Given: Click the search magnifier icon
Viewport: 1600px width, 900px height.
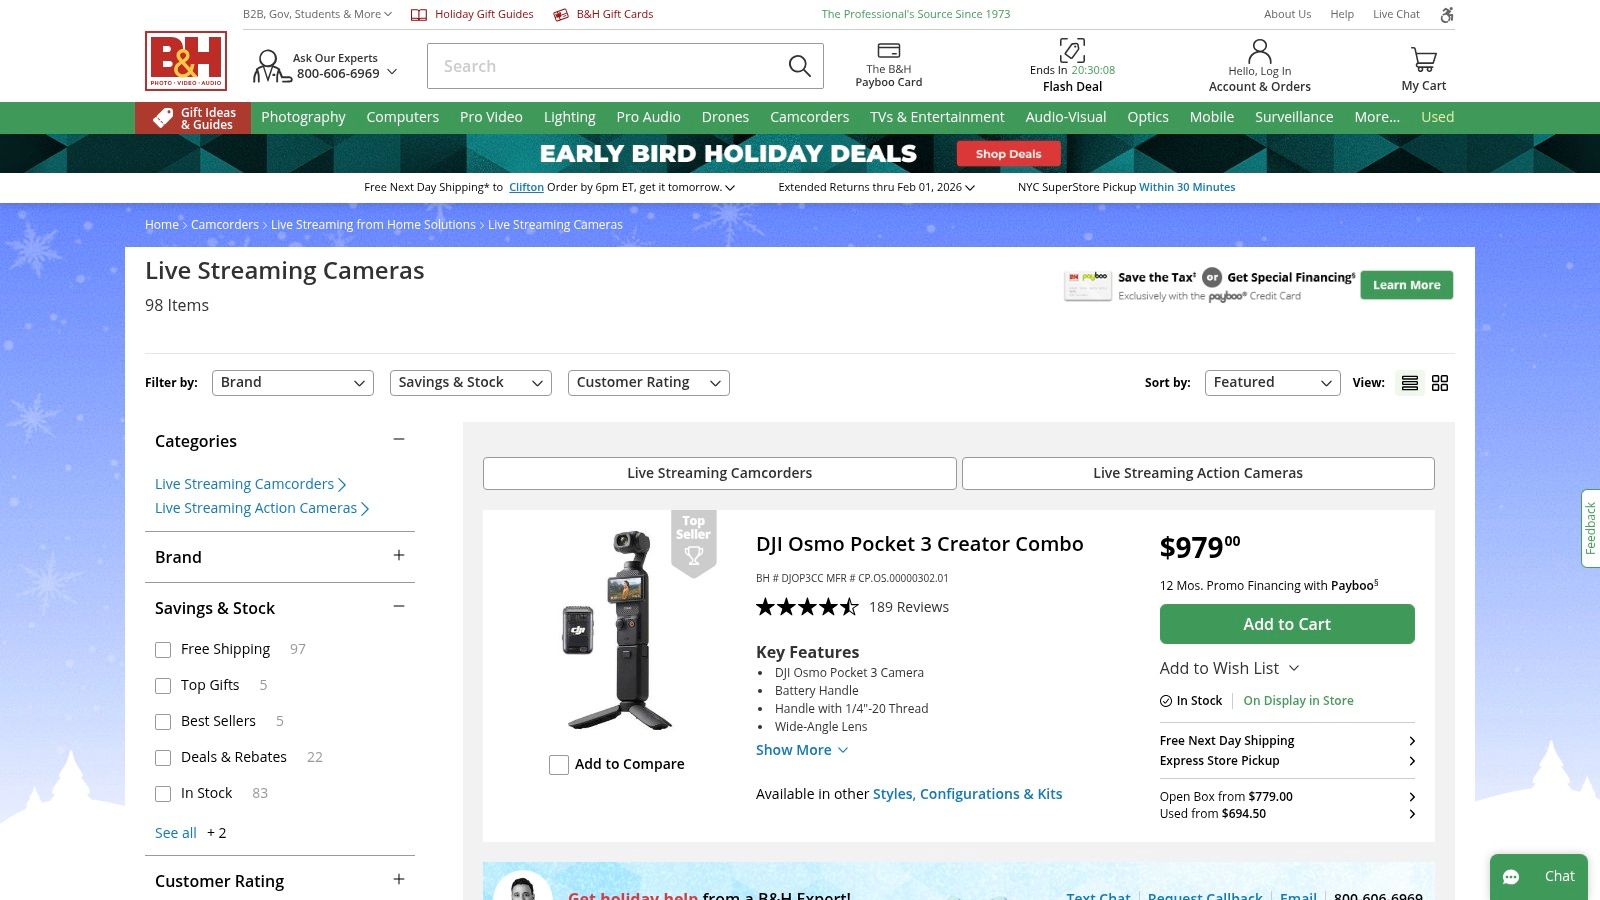Looking at the screenshot, I should point(799,66).
